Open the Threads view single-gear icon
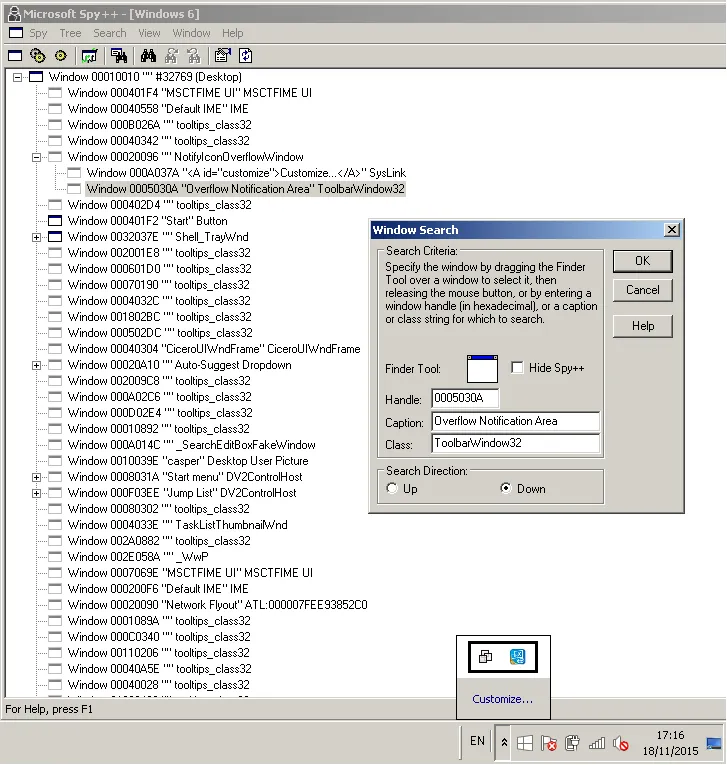This screenshot has width=727, height=765. click(x=61, y=56)
